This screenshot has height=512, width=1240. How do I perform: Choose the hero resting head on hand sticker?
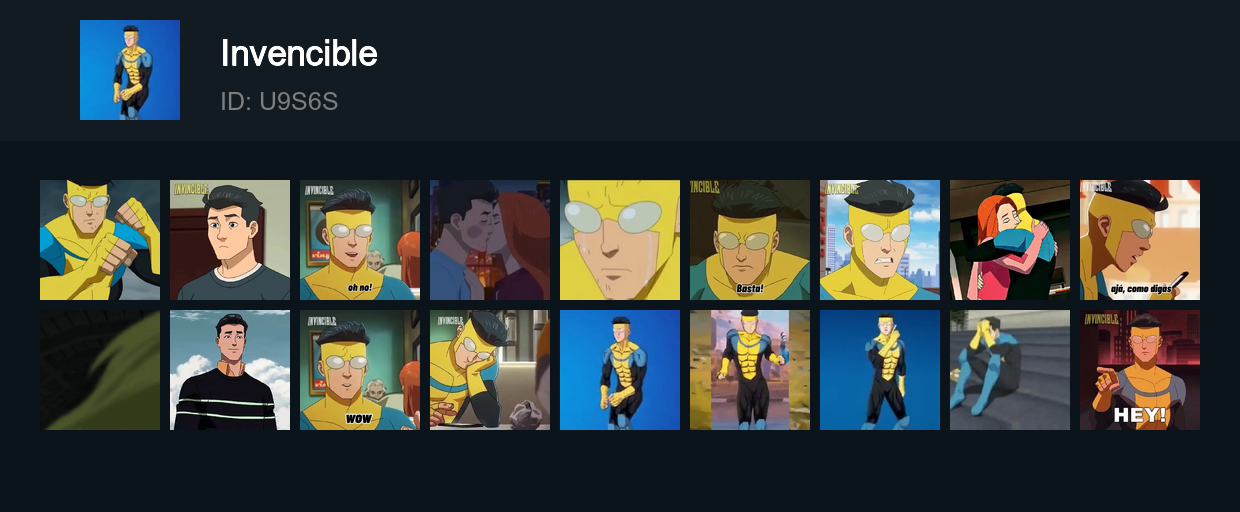(490, 370)
